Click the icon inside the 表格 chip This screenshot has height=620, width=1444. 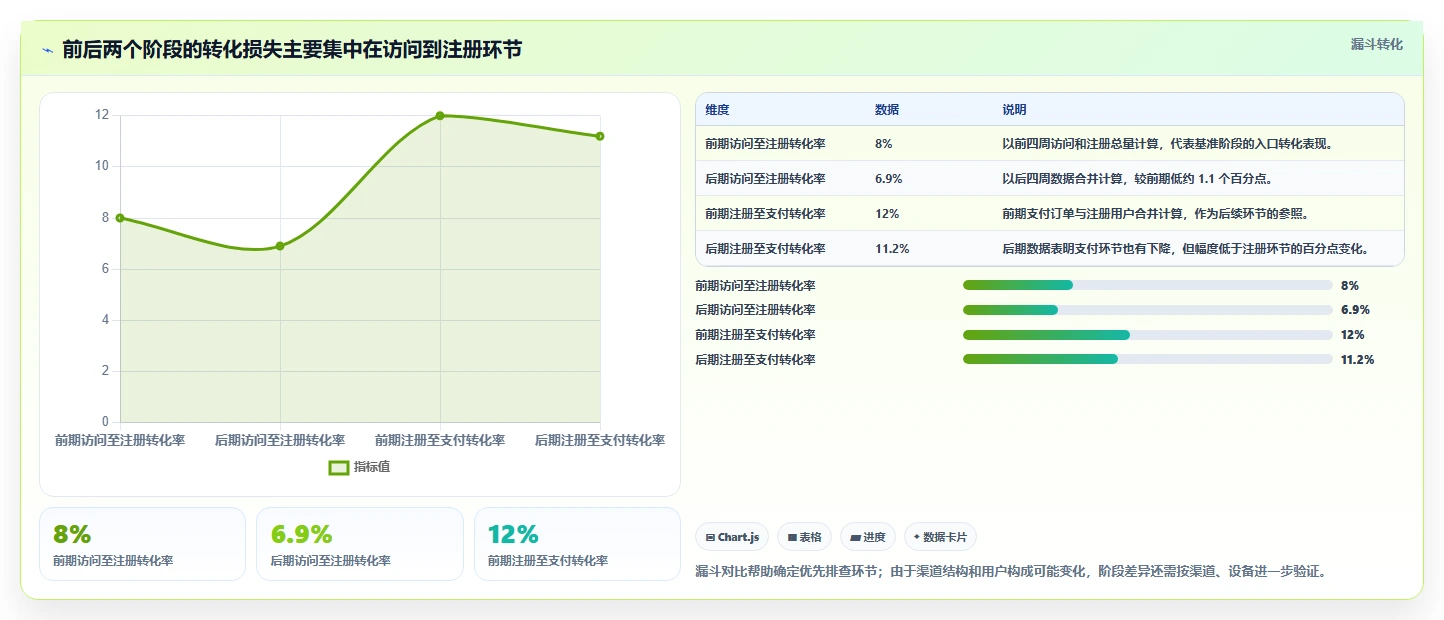(x=792, y=538)
